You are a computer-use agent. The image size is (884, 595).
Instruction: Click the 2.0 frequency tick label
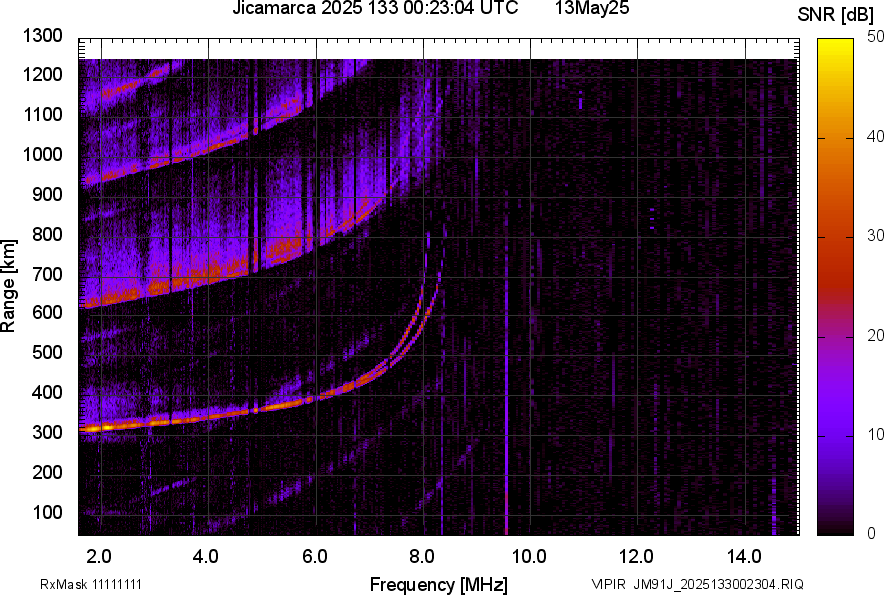click(99, 557)
